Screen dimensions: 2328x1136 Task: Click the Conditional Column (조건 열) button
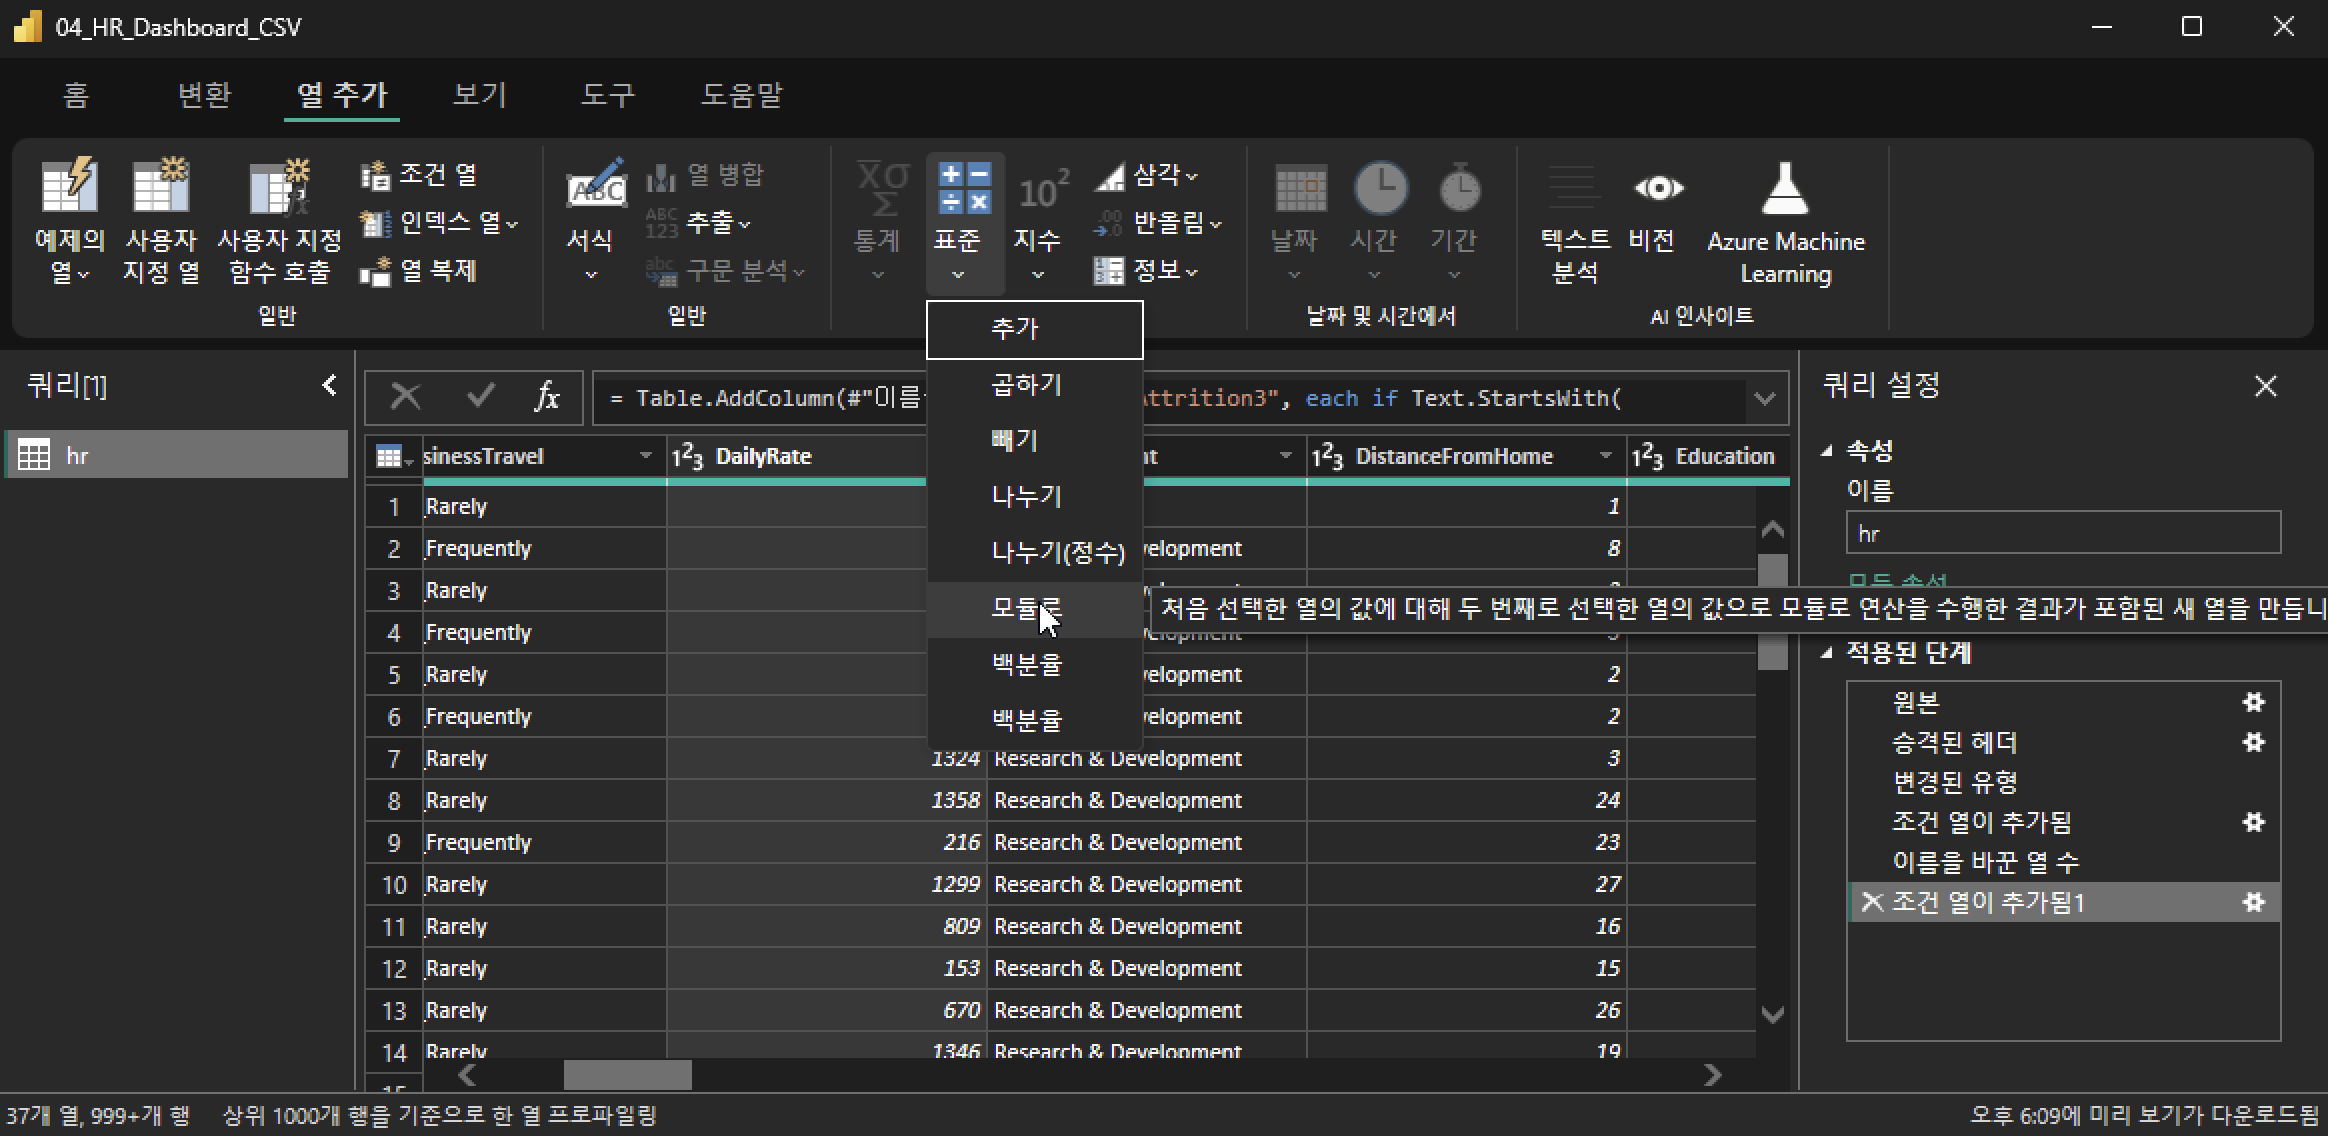420,175
